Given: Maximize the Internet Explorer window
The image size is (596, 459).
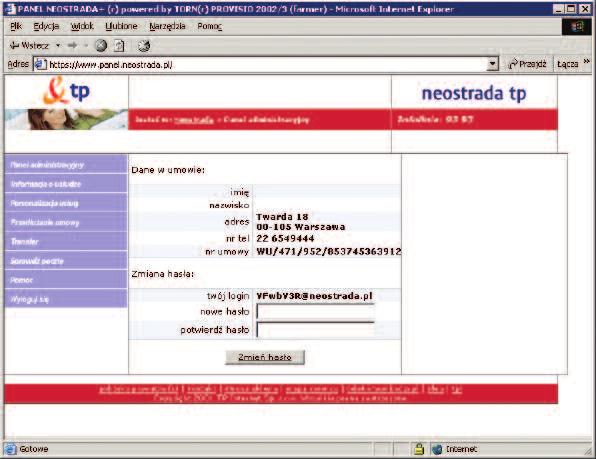Looking at the screenshot, I should click(571, 9).
